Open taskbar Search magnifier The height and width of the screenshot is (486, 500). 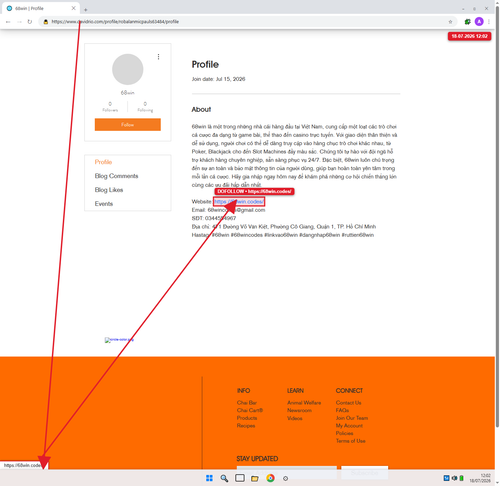tap(224, 478)
